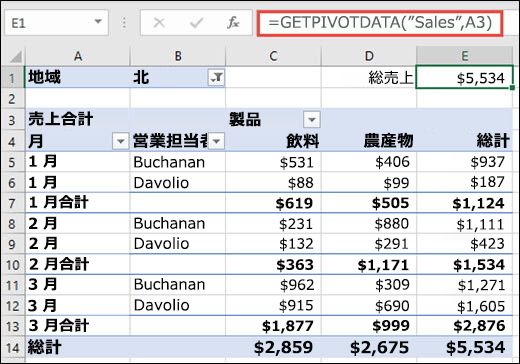Screen dimensions: 520x364
Task: Click the $937 cell
Action: point(464,162)
